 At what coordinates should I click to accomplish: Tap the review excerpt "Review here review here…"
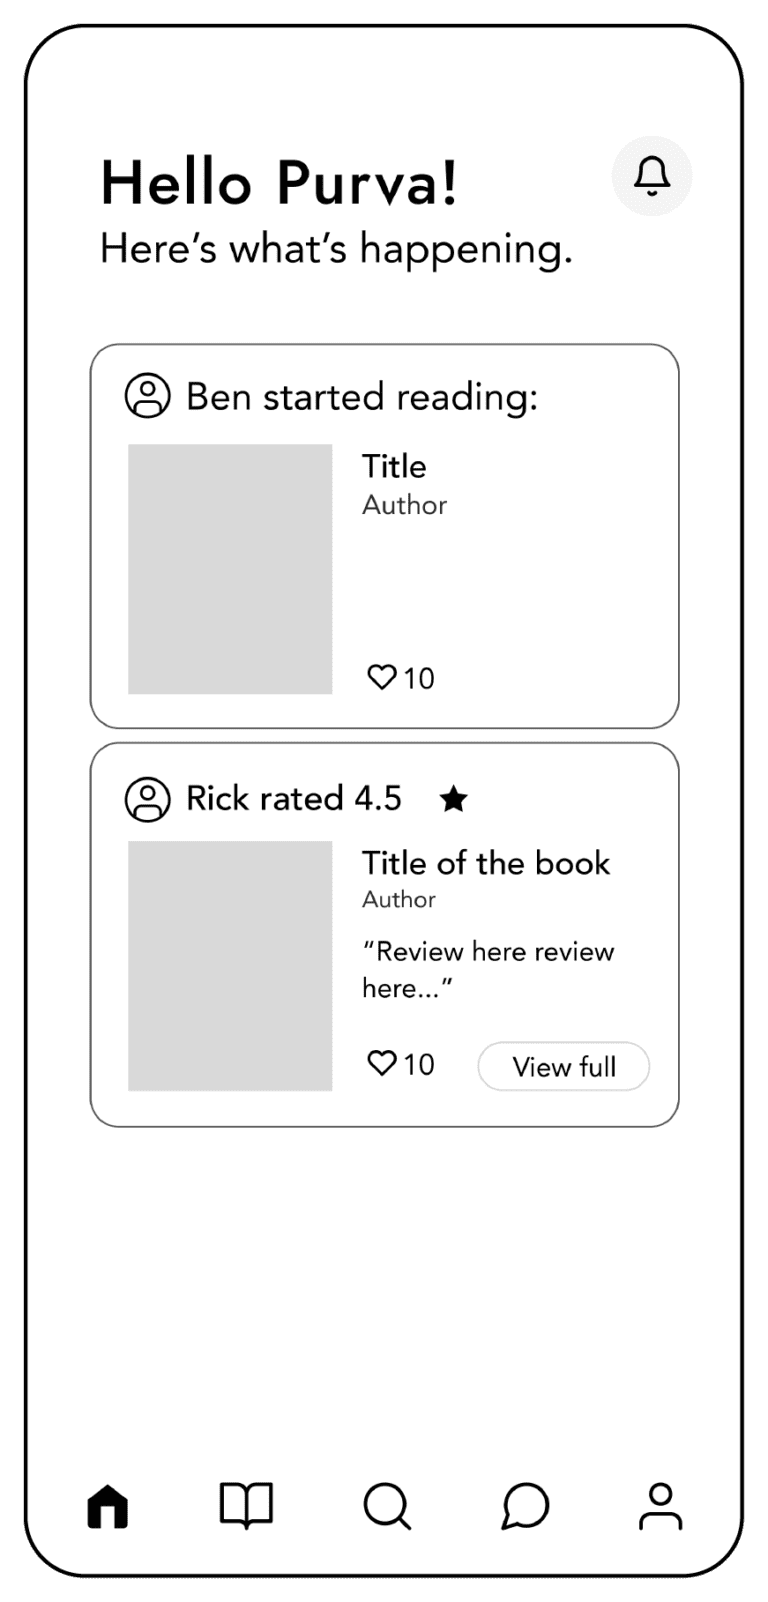[488, 969]
